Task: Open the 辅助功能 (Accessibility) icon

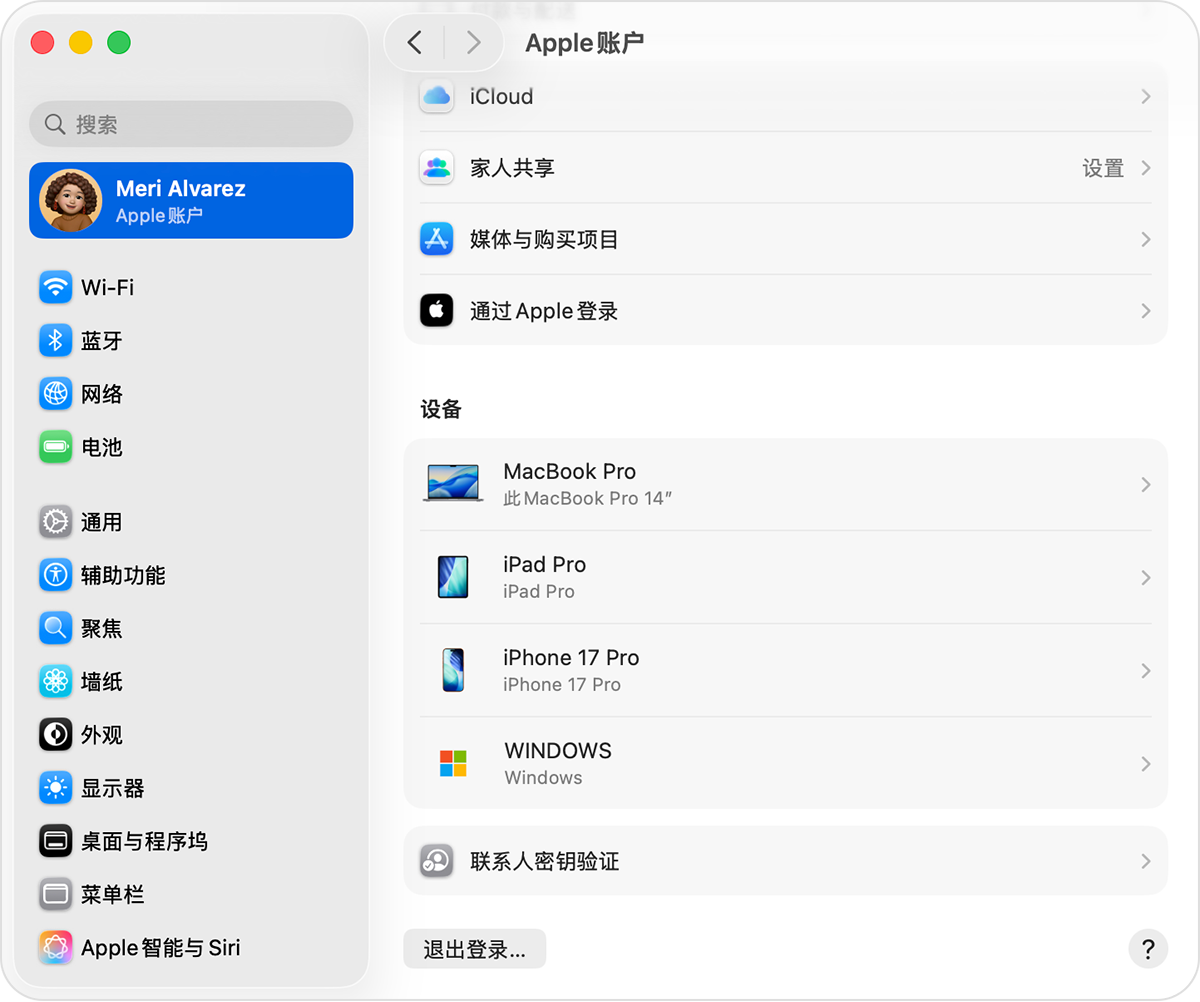Action: coord(55,575)
